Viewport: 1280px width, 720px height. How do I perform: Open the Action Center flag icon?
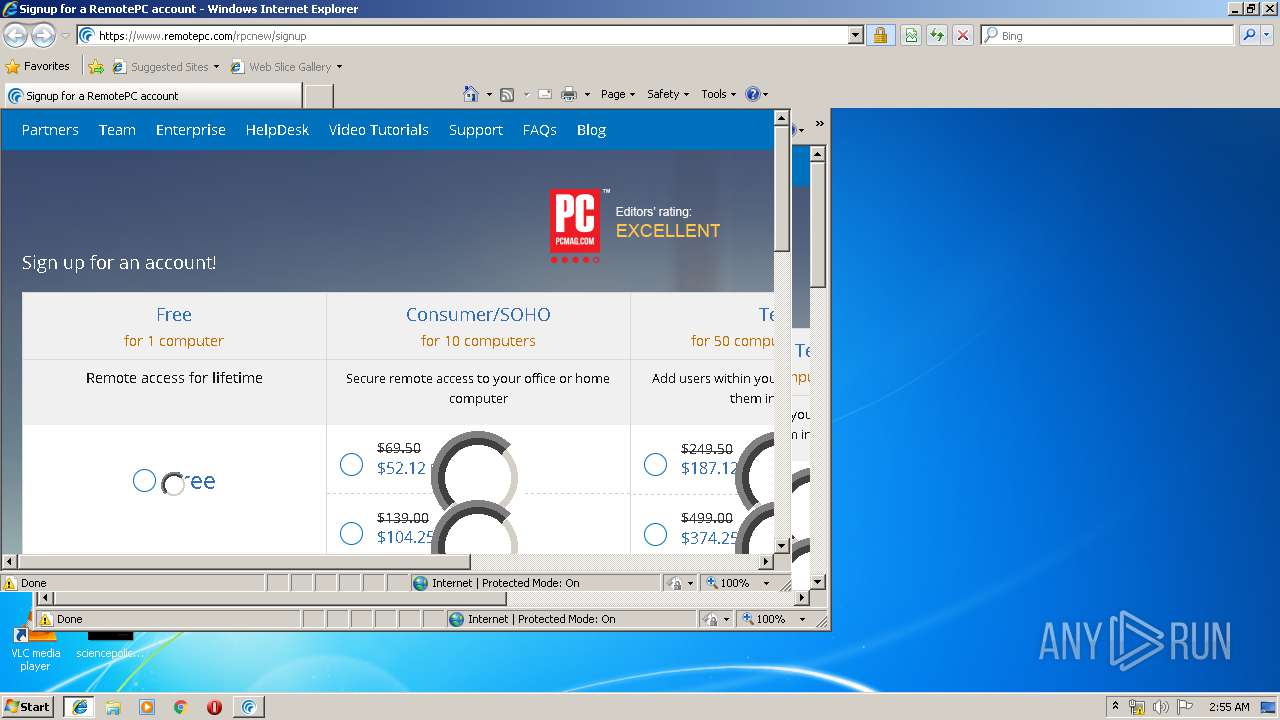tap(1185, 707)
